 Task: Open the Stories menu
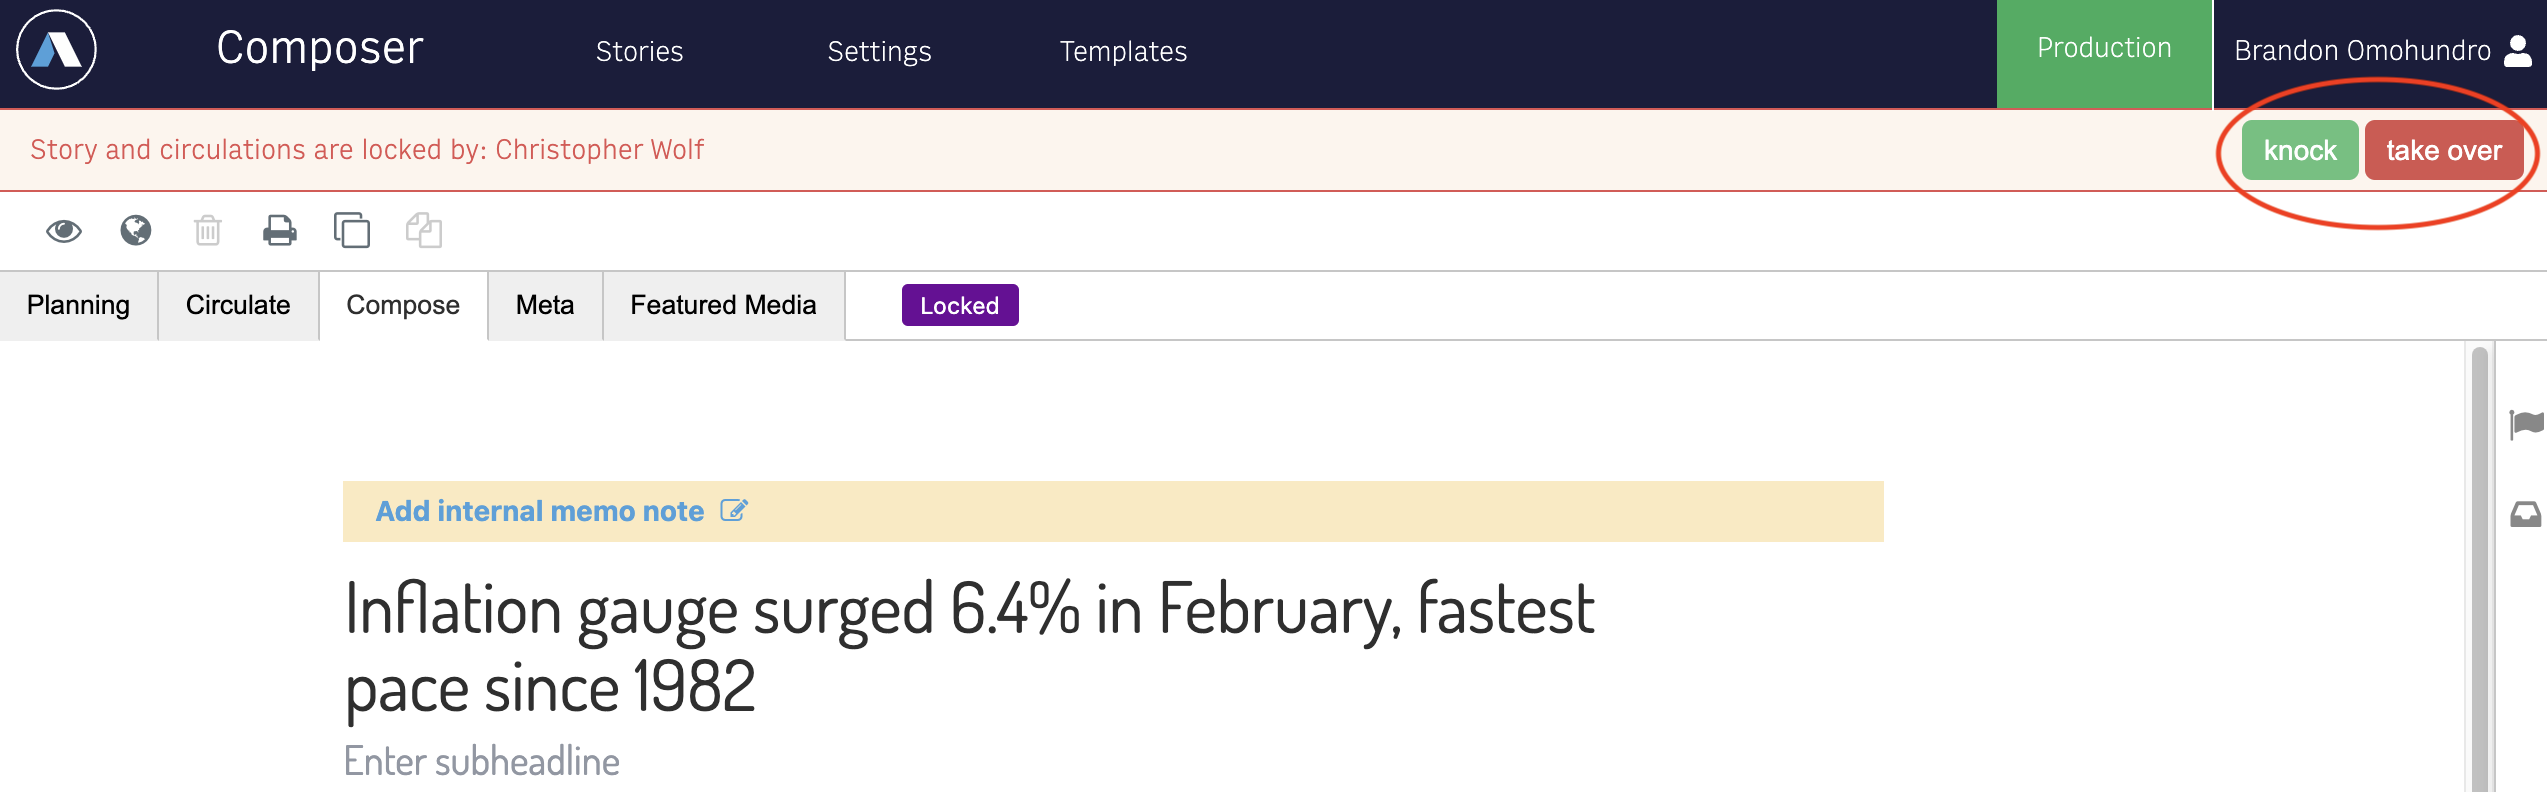[x=640, y=51]
